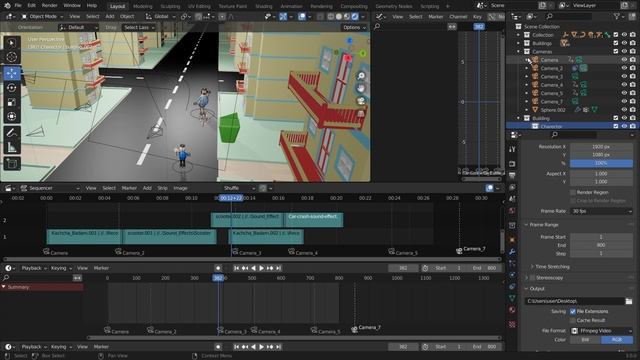
Task: Hide Camera_5 with its eye icon
Action: coord(624,93)
